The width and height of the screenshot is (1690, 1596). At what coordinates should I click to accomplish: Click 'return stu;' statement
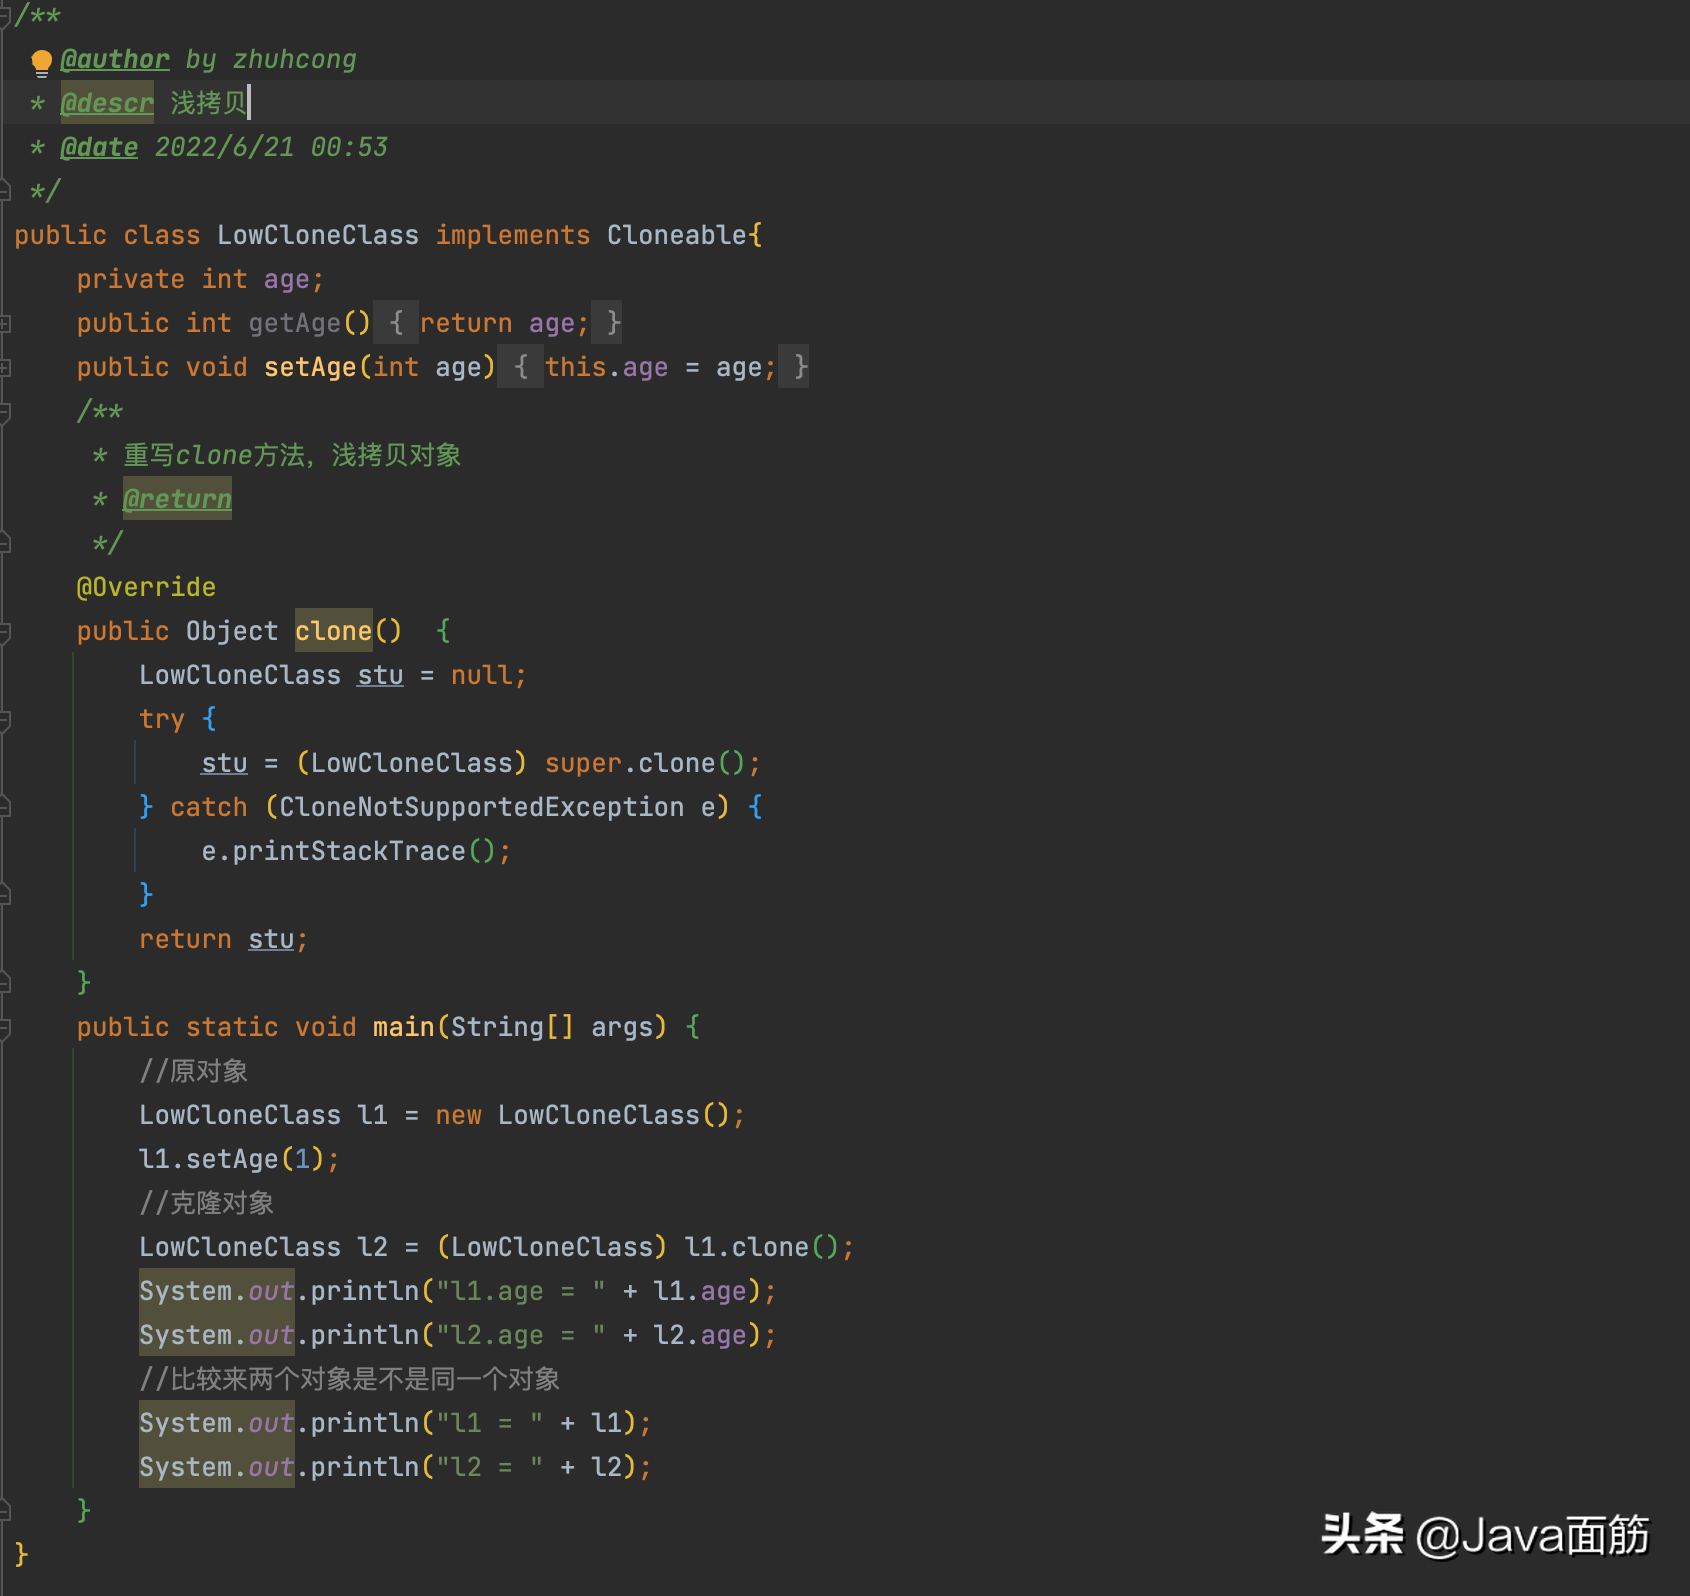pos(223,939)
